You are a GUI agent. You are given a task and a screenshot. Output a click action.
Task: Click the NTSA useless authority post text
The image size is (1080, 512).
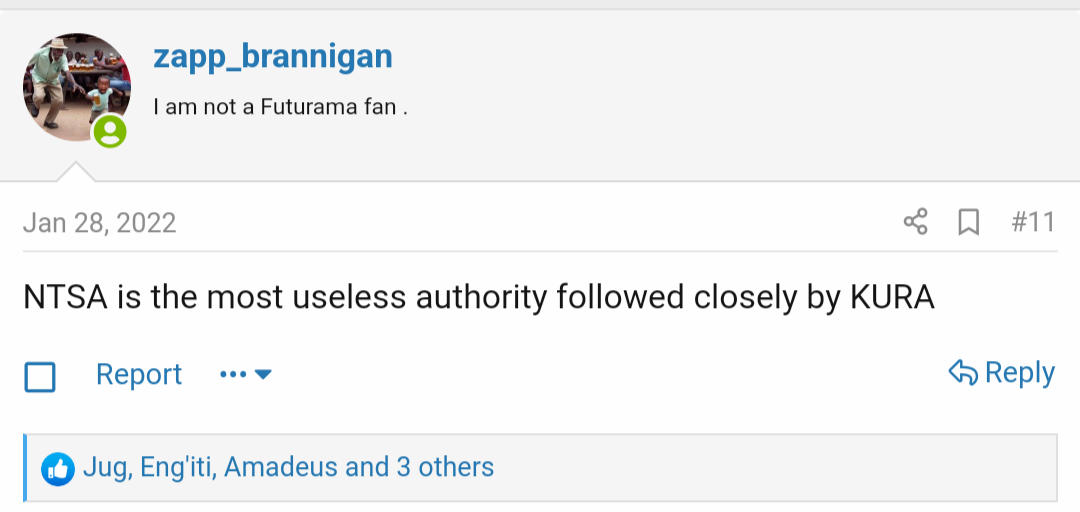[479, 297]
